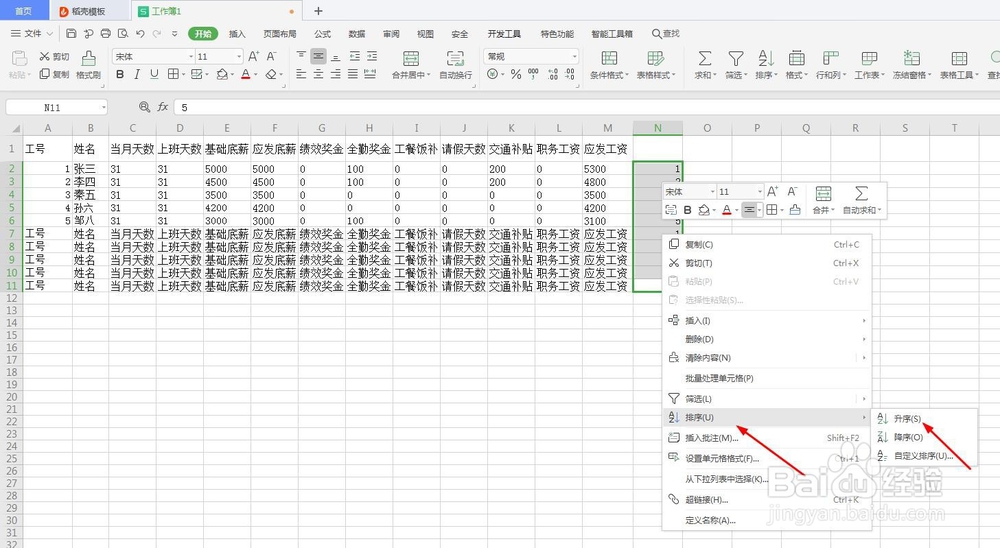
Task: Click the 首页 home tab button
Action: point(24,11)
